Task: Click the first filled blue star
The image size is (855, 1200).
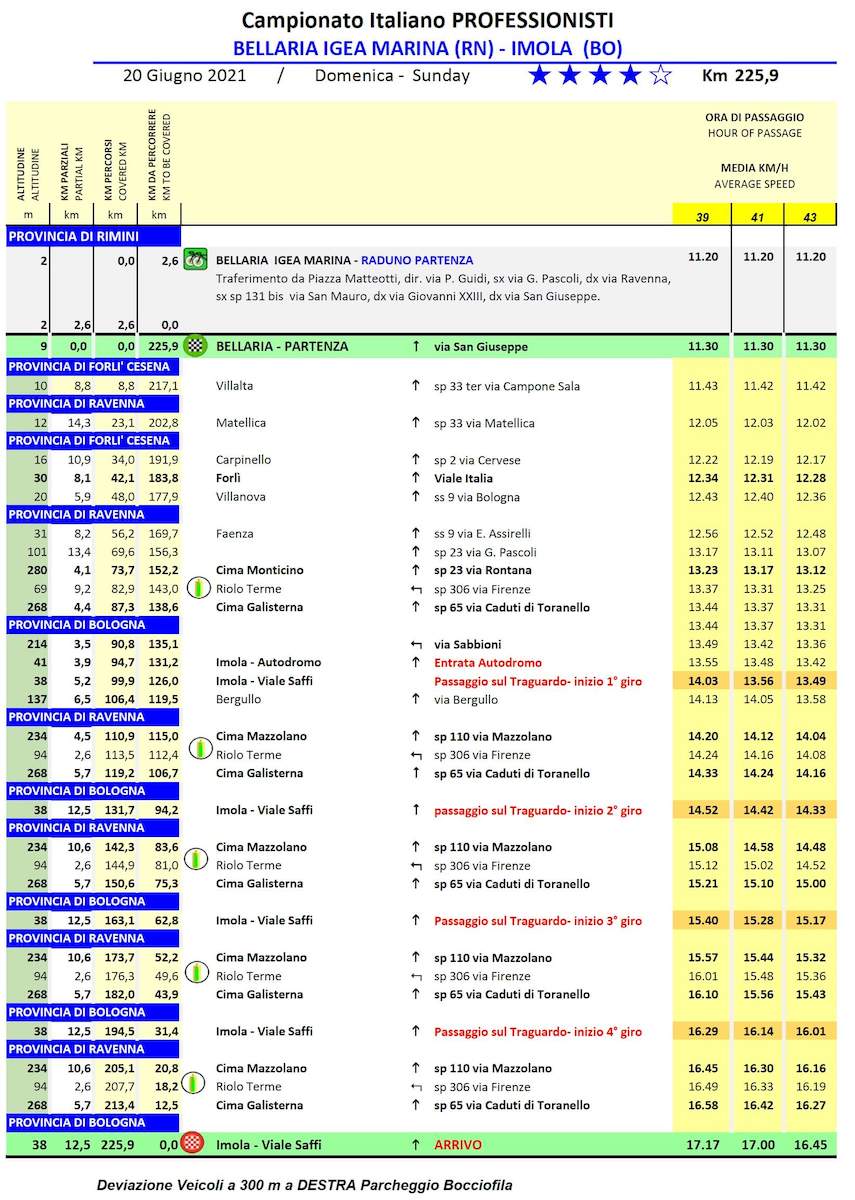Action: coord(539,76)
